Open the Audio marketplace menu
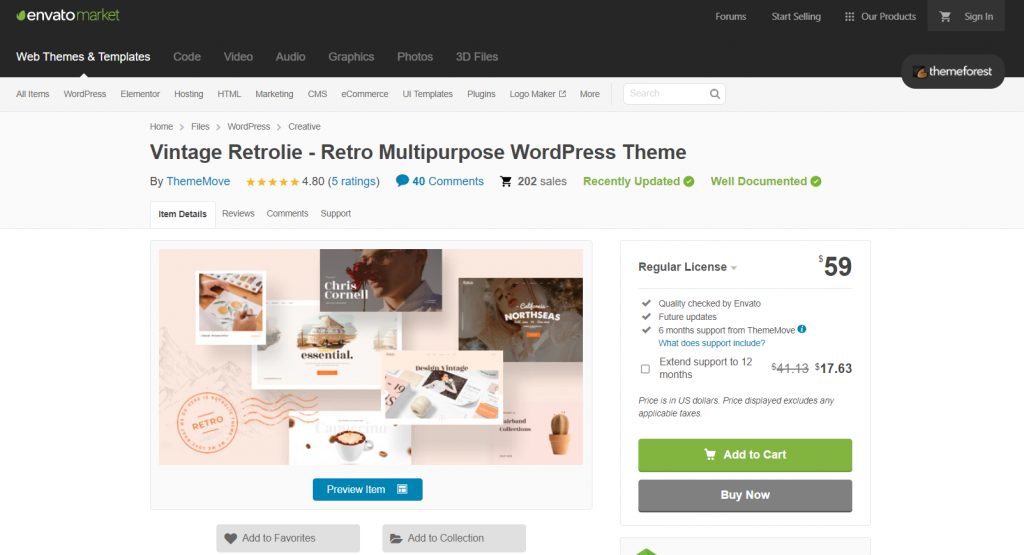The width and height of the screenshot is (1024, 555). point(290,57)
